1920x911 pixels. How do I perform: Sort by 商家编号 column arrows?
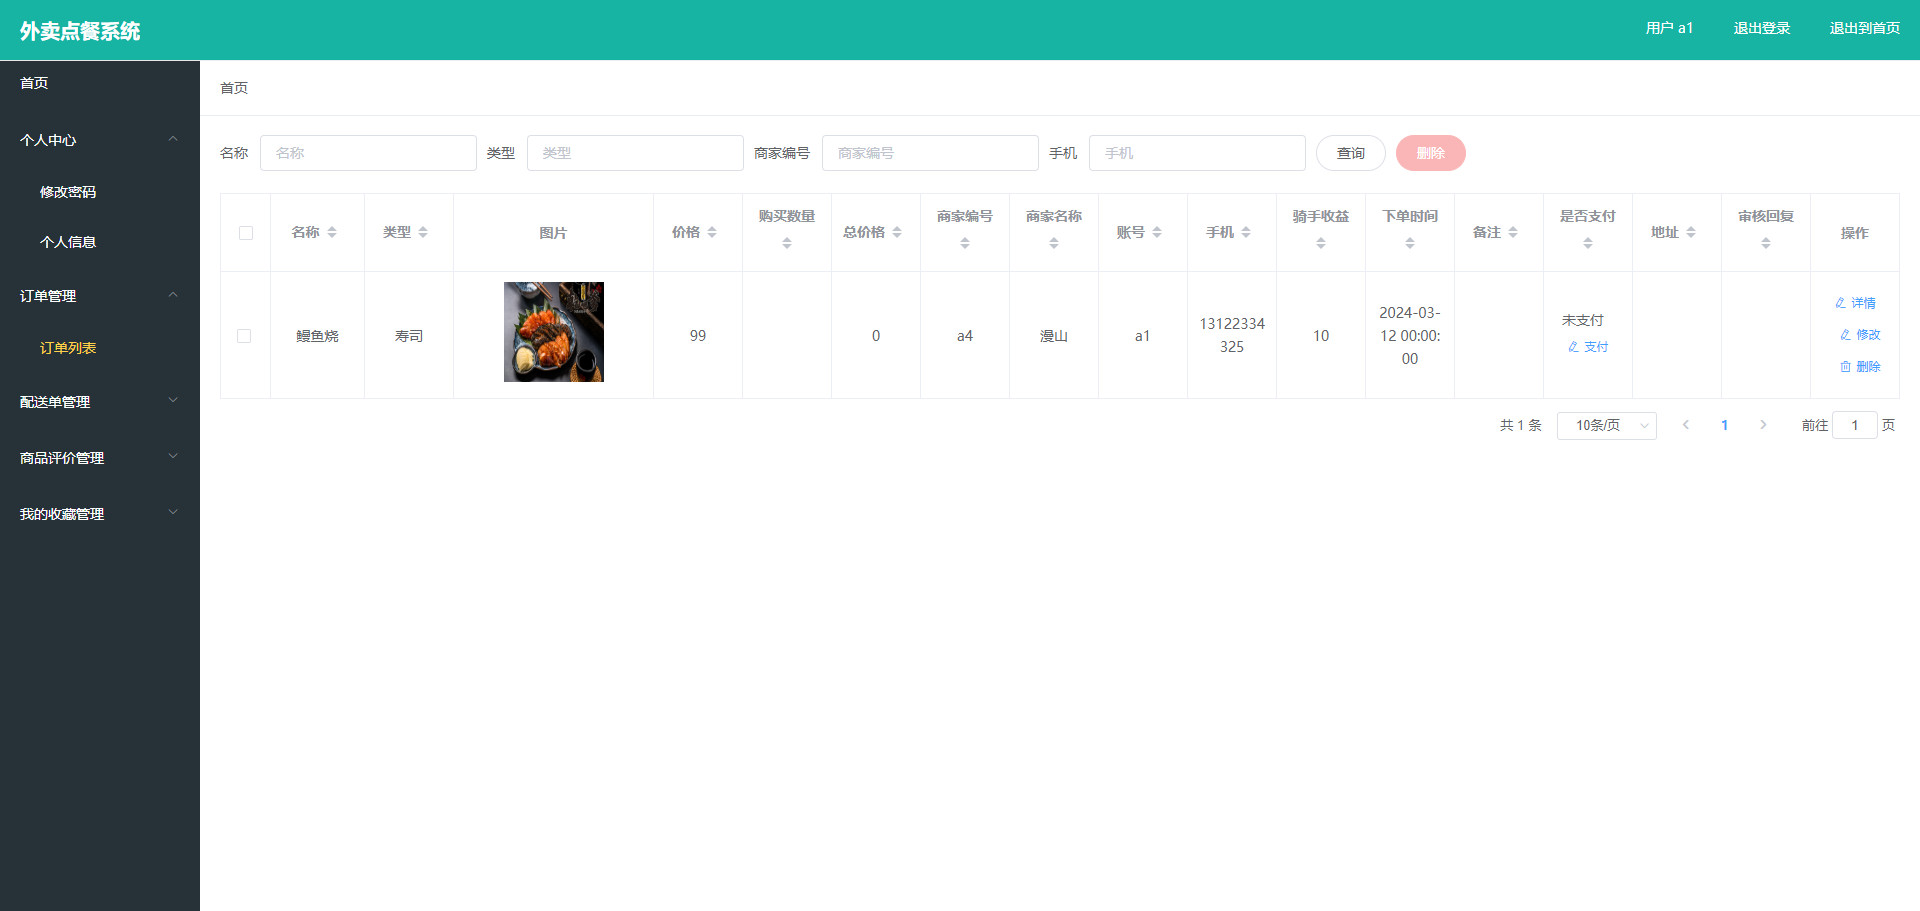coord(965,244)
